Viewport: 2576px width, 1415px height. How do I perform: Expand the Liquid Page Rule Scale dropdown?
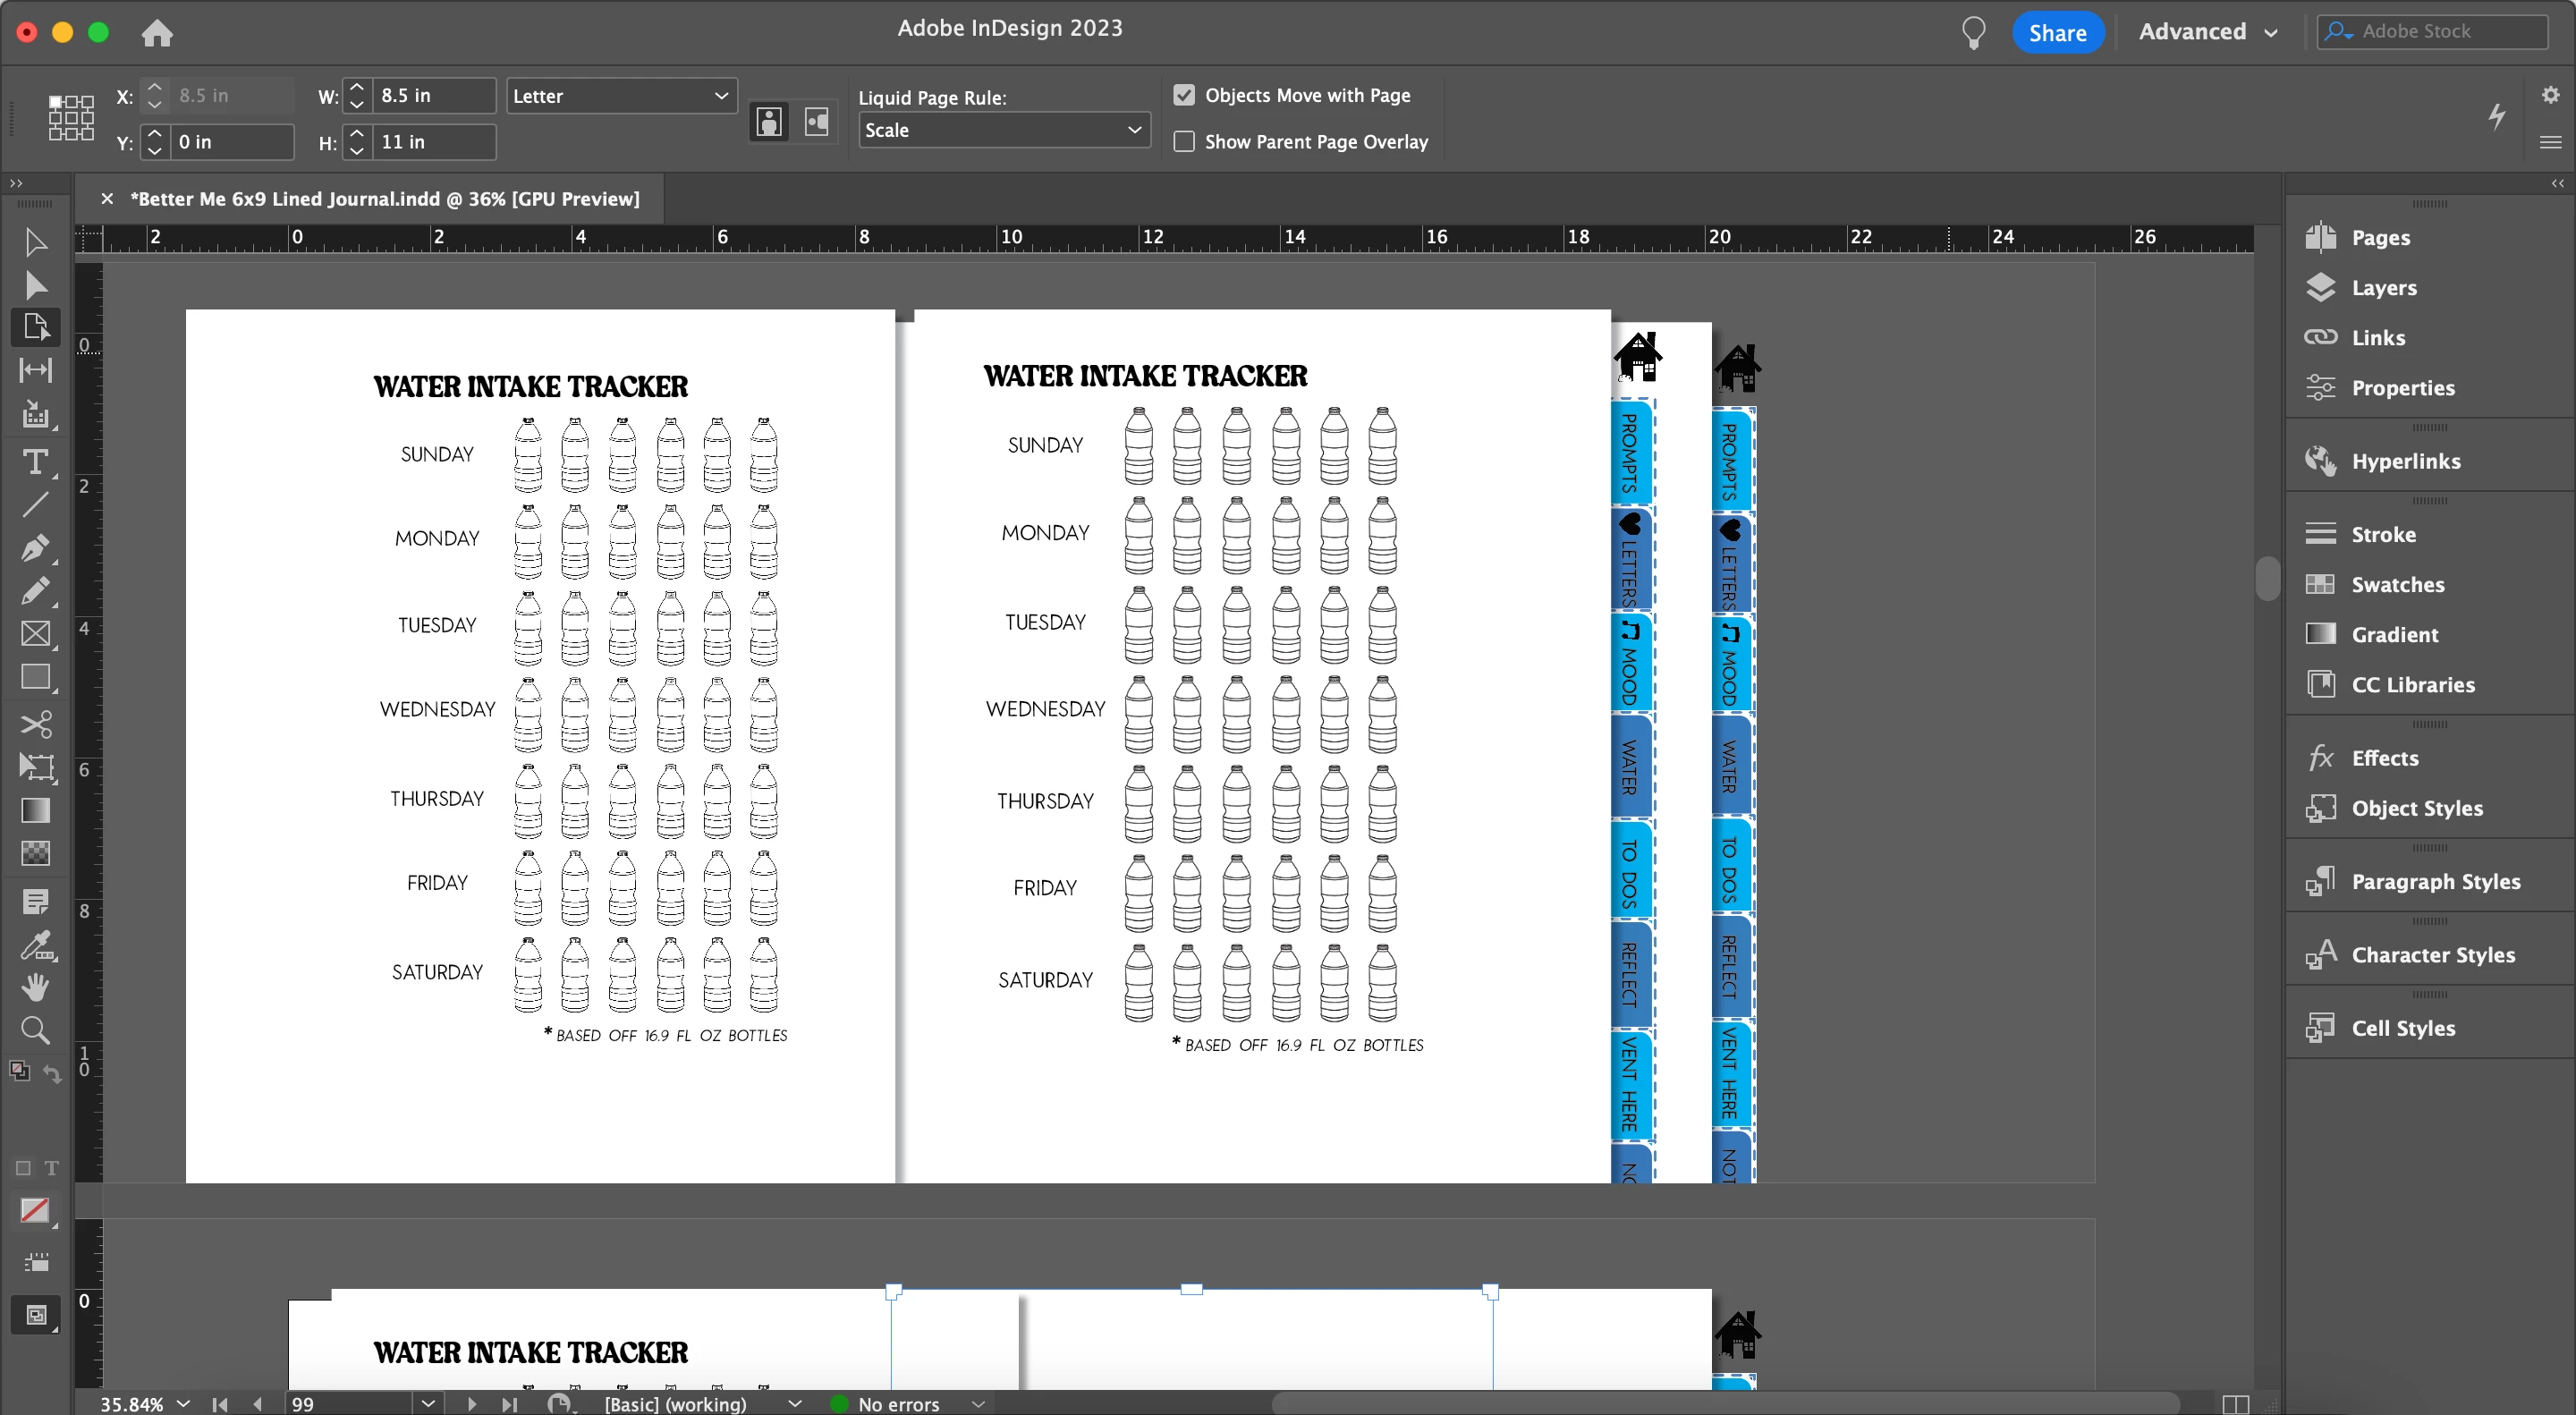coord(1003,130)
